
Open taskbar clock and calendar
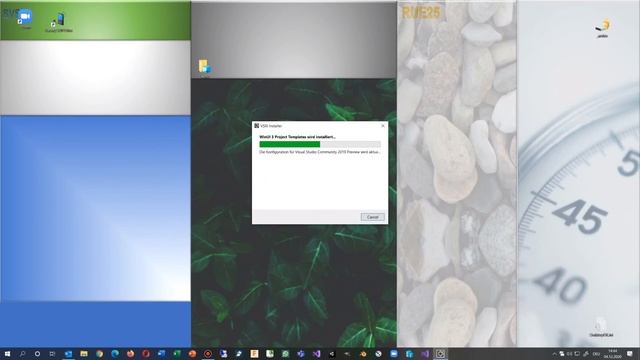click(x=613, y=354)
